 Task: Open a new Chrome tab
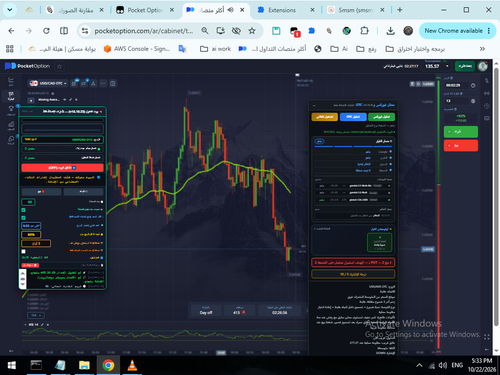point(400,10)
